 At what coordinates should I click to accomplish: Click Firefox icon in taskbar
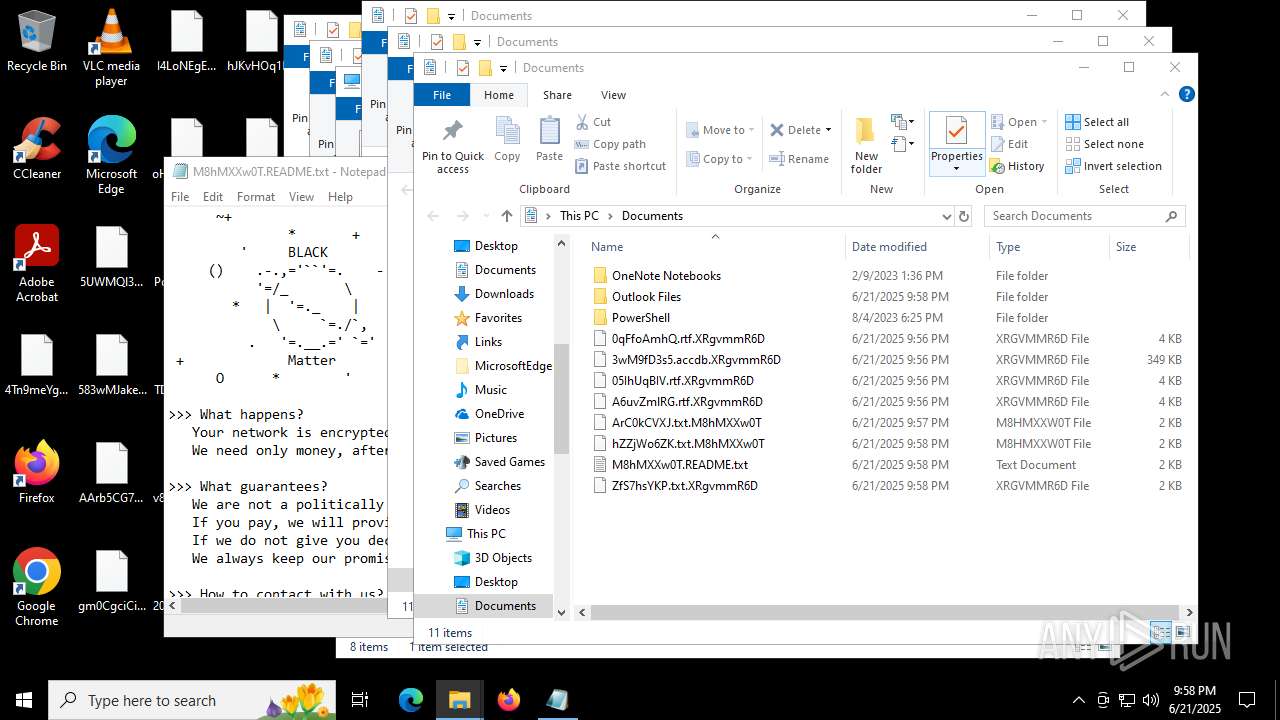pos(509,700)
